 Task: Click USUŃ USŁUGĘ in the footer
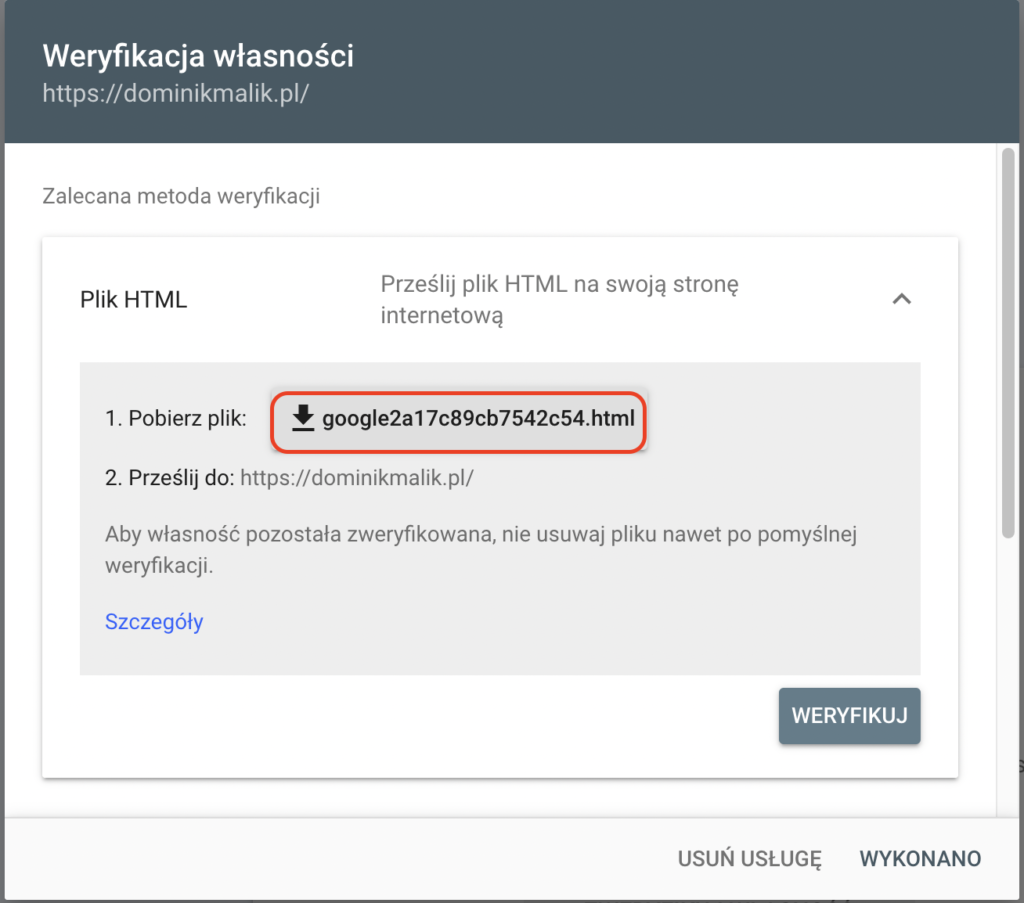pyautogui.click(x=750, y=858)
